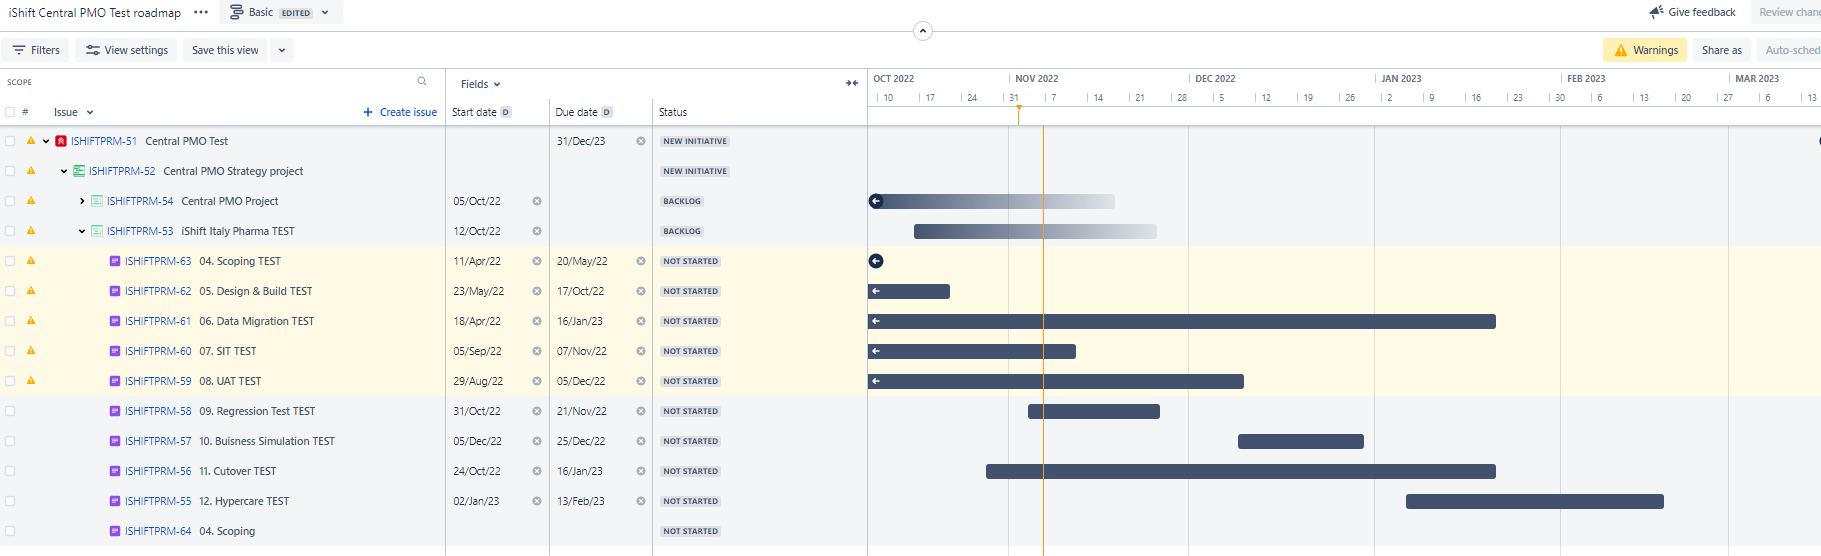The height and width of the screenshot is (556, 1821).
Task: Click the search icon in Scope header
Action: pyautogui.click(x=422, y=82)
